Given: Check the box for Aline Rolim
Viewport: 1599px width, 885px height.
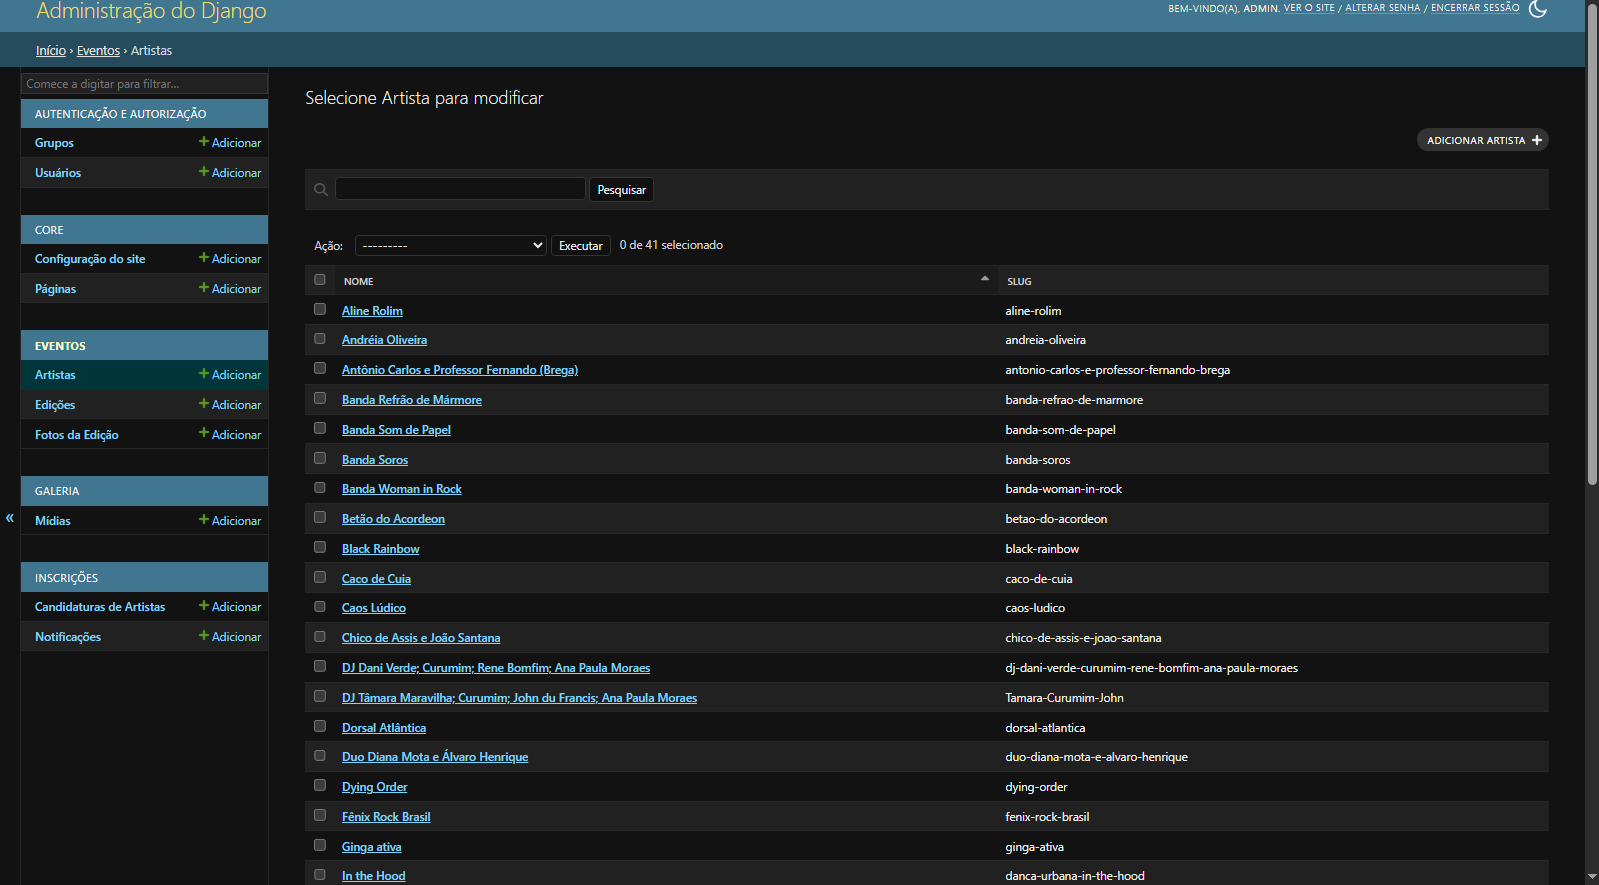Looking at the screenshot, I should tap(320, 309).
